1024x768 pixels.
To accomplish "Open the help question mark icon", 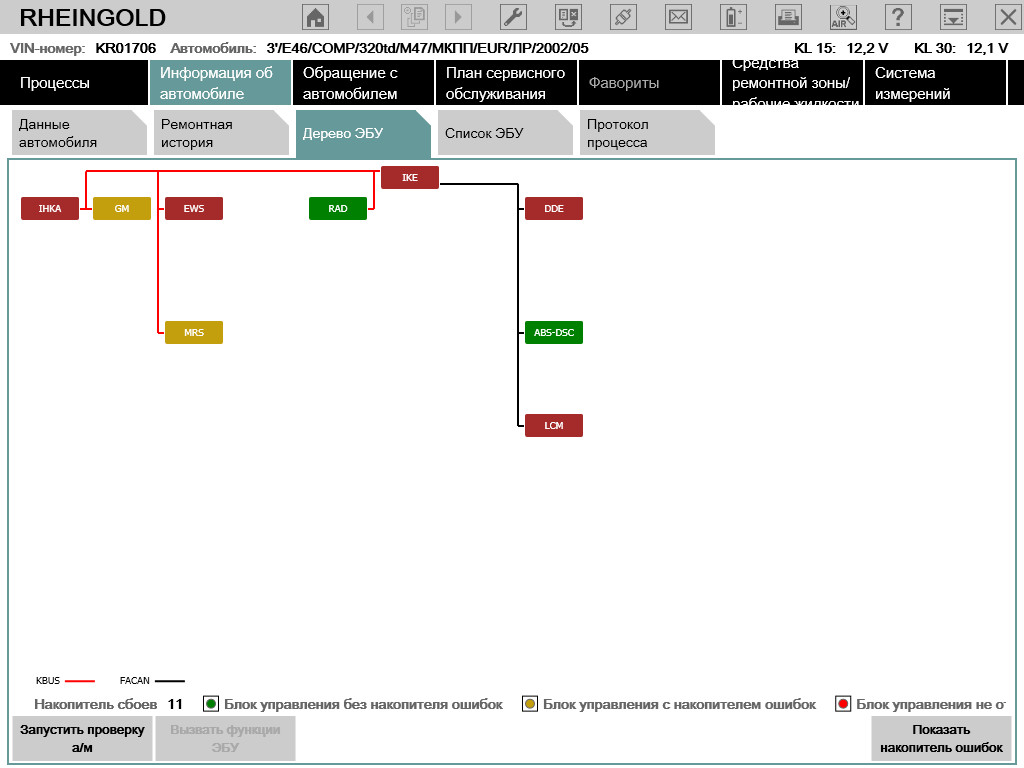I will 898,17.
